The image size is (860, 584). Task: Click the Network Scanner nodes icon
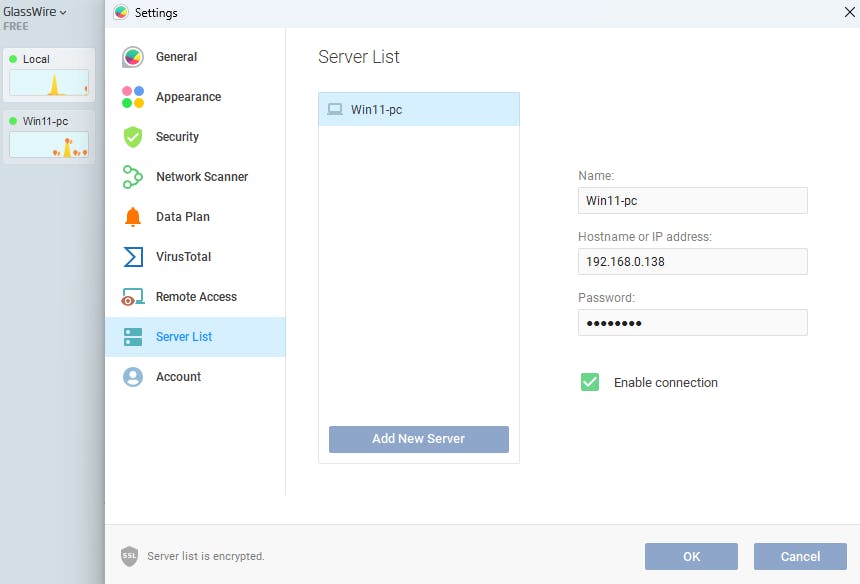pos(133,177)
